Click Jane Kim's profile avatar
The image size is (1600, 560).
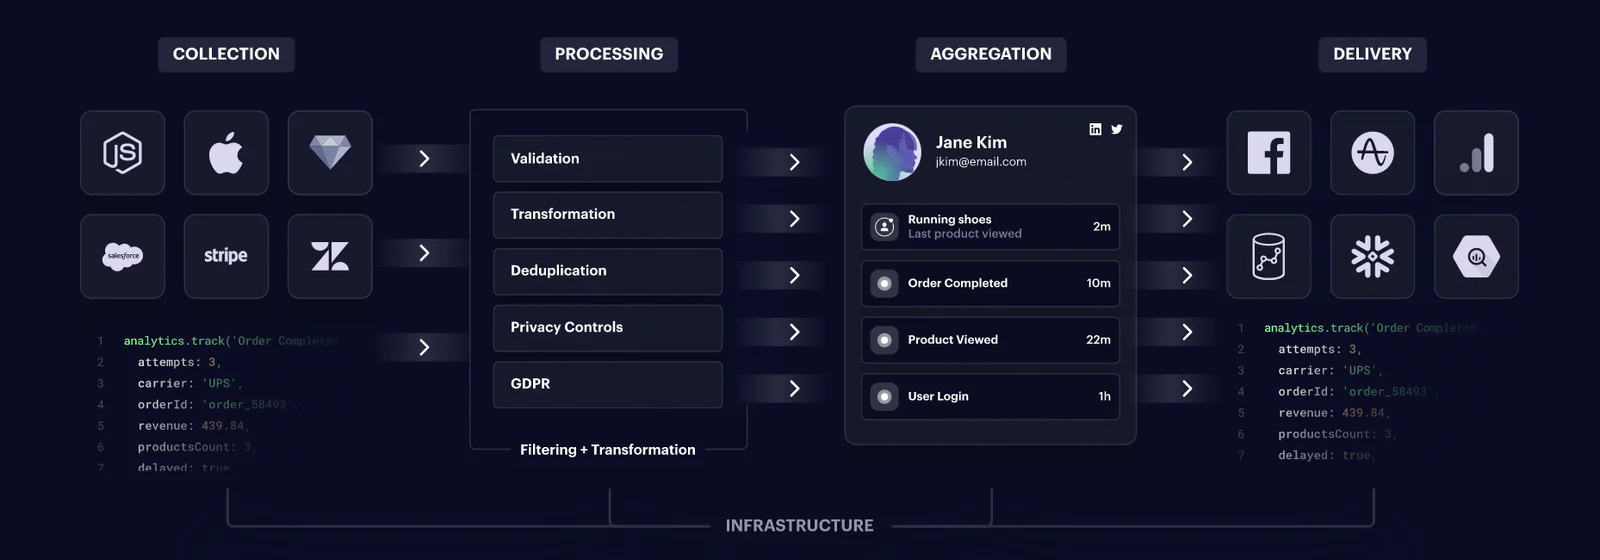pos(892,152)
